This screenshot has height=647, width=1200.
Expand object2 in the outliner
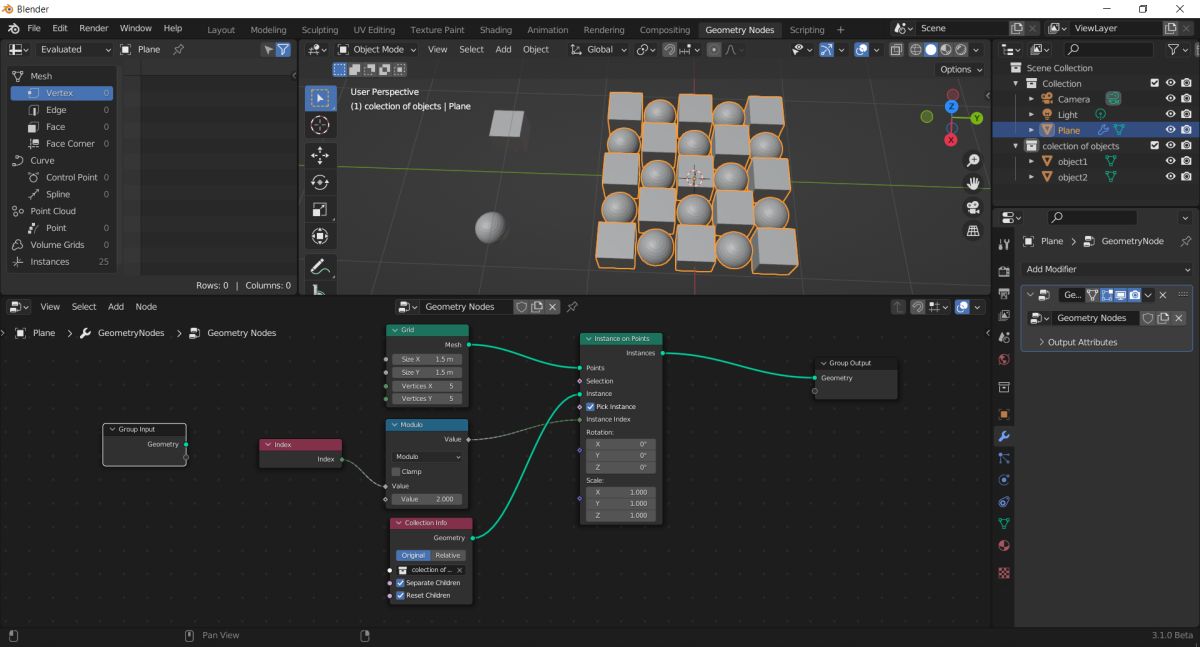tap(1032, 177)
